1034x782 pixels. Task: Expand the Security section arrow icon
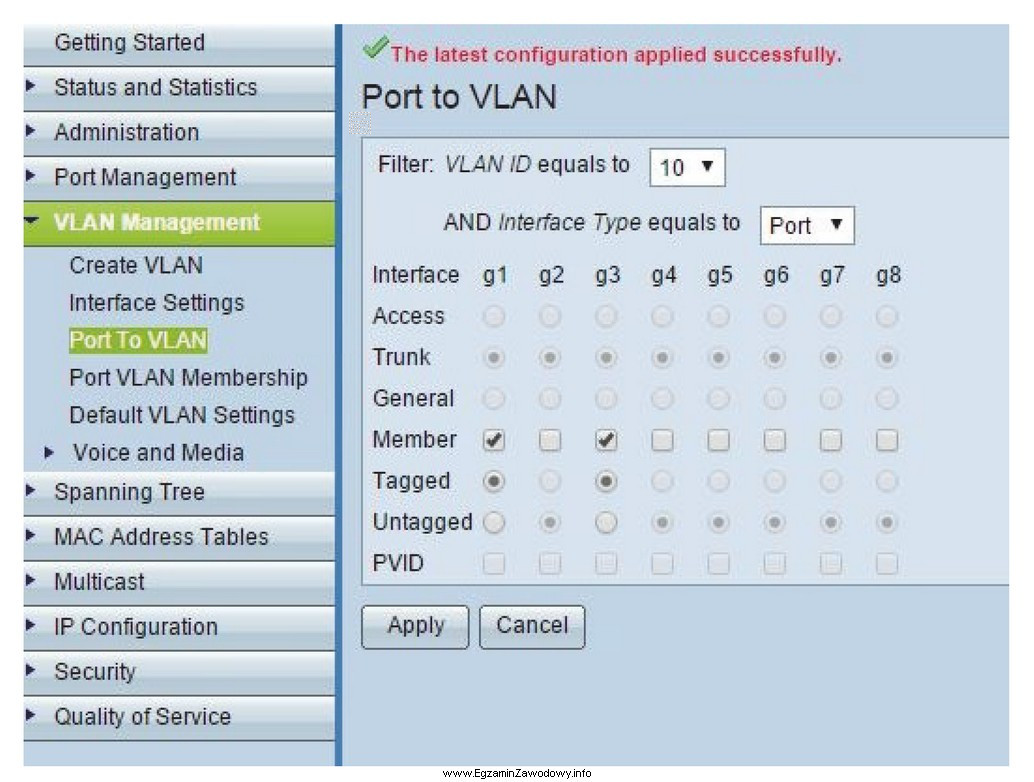(x=32, y=672)
